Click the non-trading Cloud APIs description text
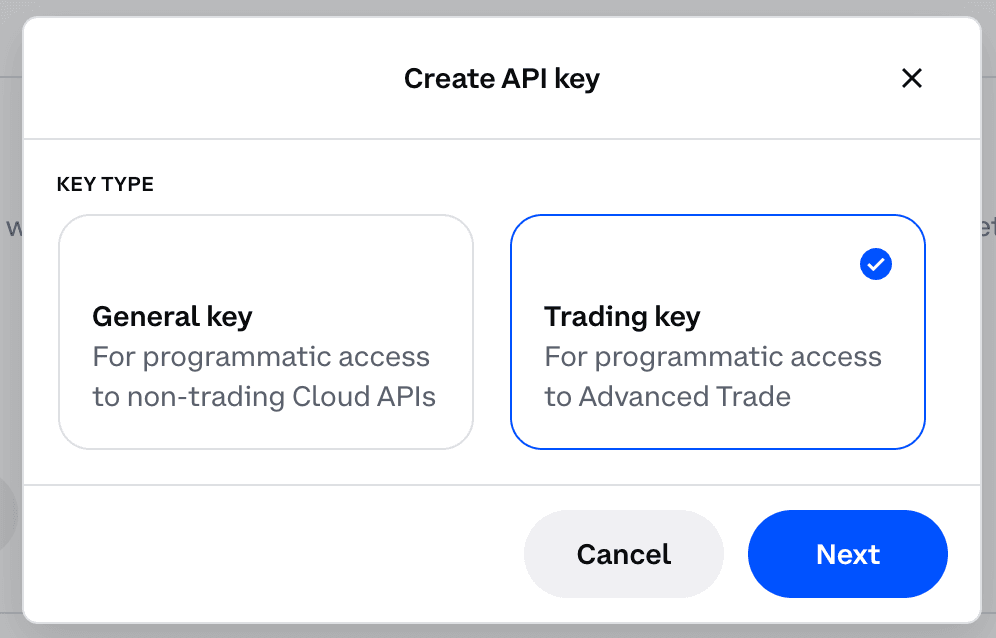 (264, 377)
